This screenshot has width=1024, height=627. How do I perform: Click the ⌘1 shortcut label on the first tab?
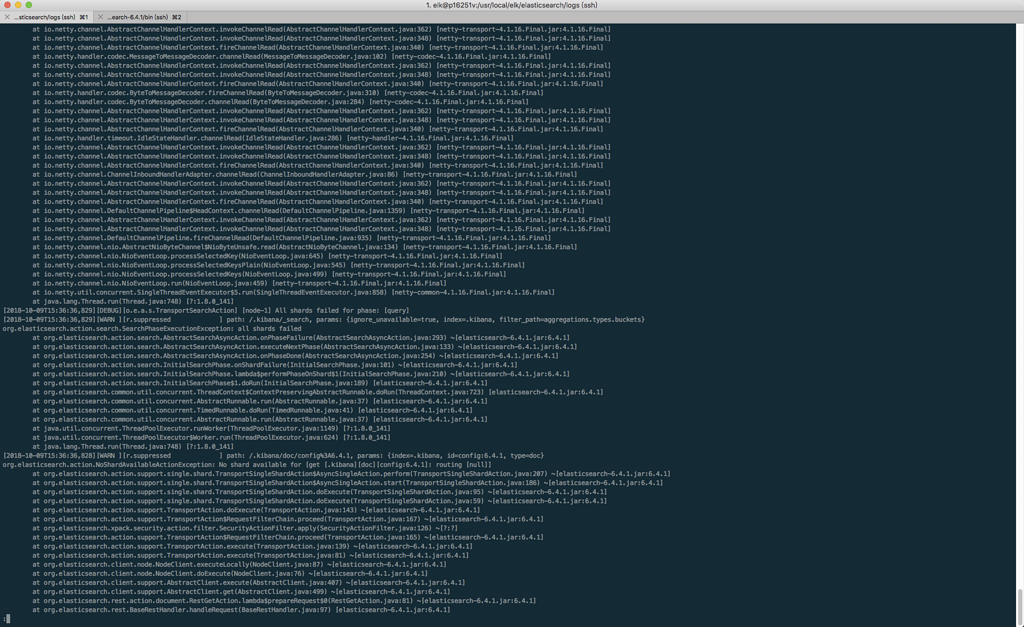click(84, 17)
